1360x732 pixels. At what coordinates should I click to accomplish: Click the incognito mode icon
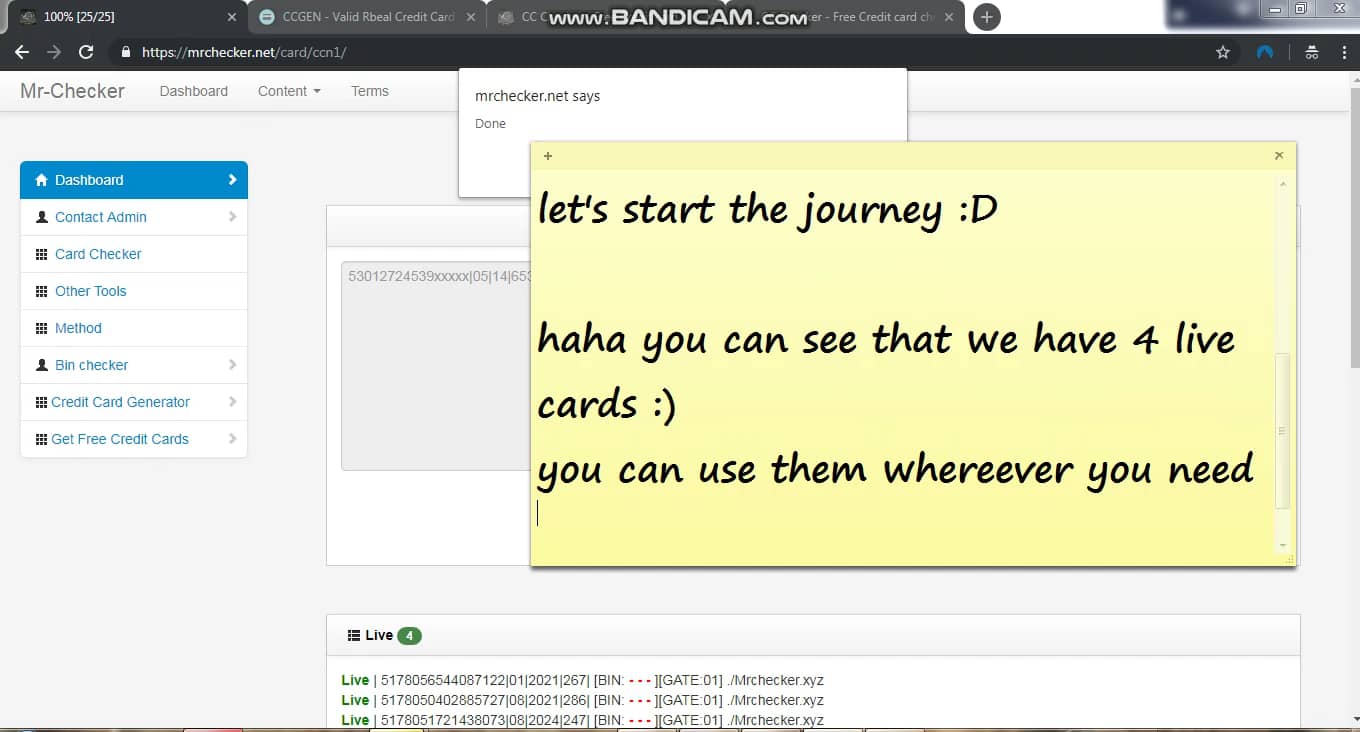point(1312,52)
